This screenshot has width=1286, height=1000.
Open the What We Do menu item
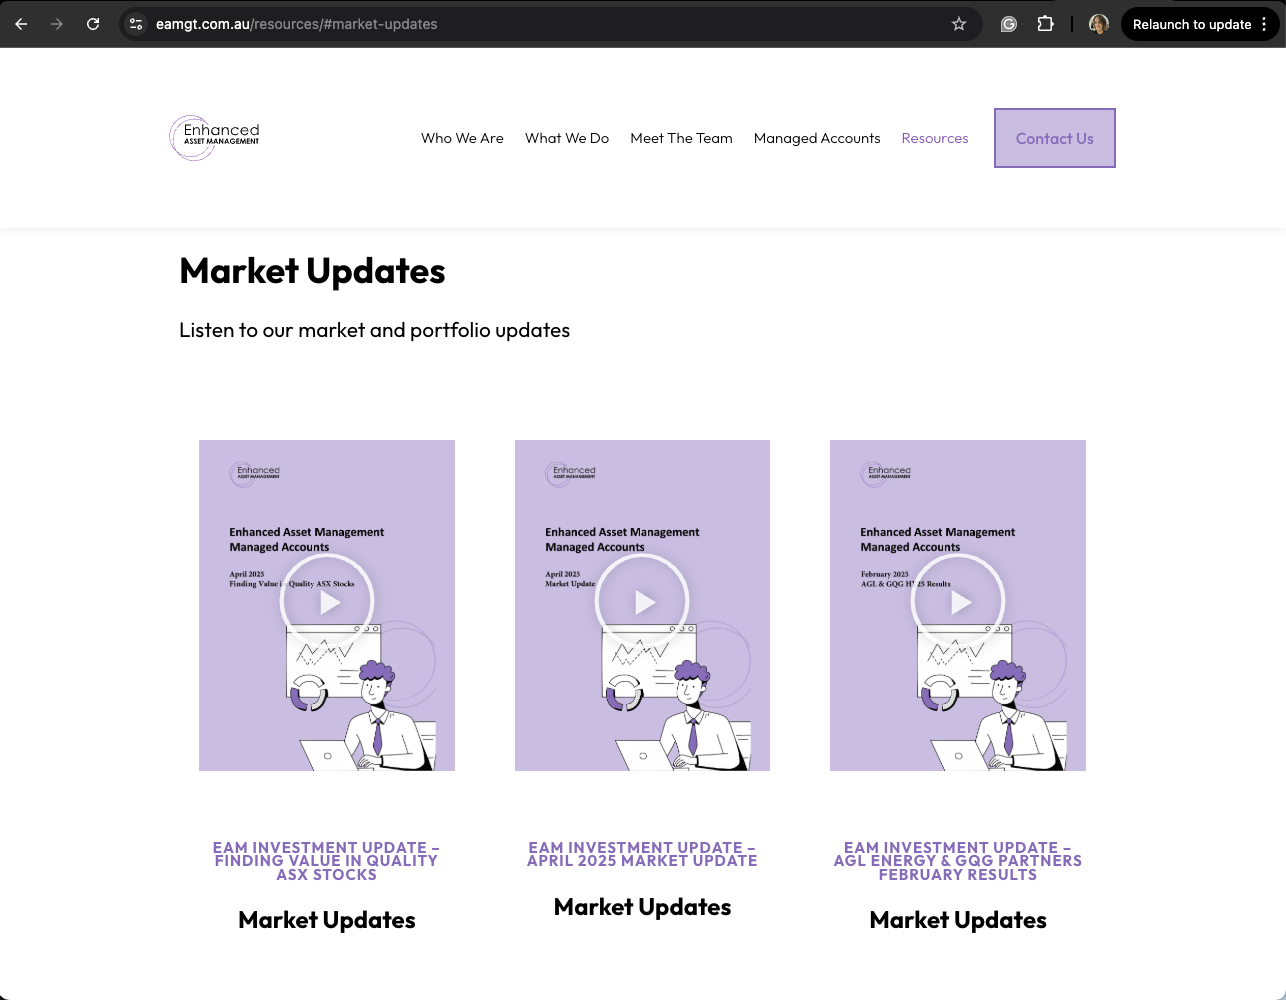[567, 138]
